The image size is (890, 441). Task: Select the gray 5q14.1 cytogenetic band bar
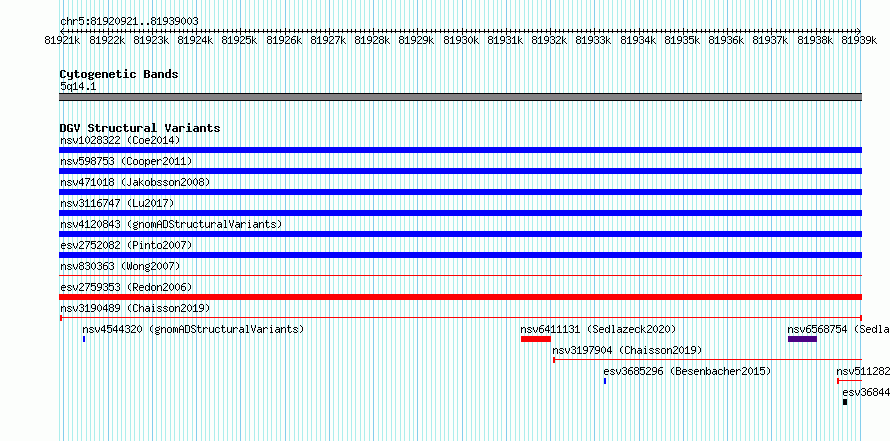point(460,97)
